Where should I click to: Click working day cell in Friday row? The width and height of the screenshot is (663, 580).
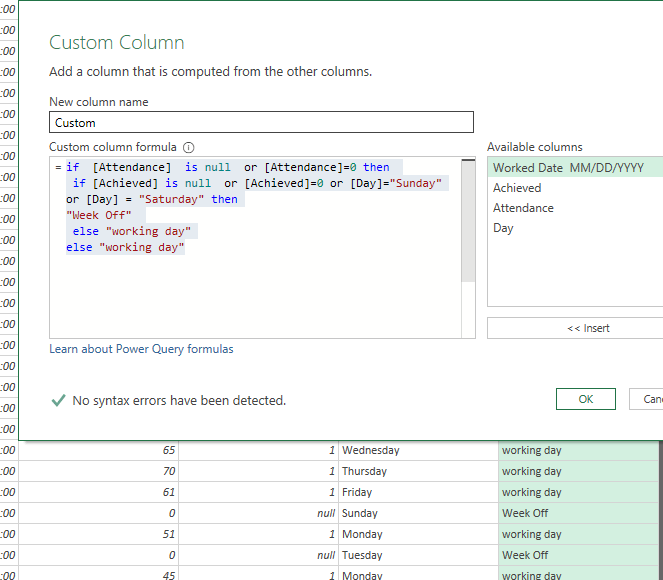point(578,492)
